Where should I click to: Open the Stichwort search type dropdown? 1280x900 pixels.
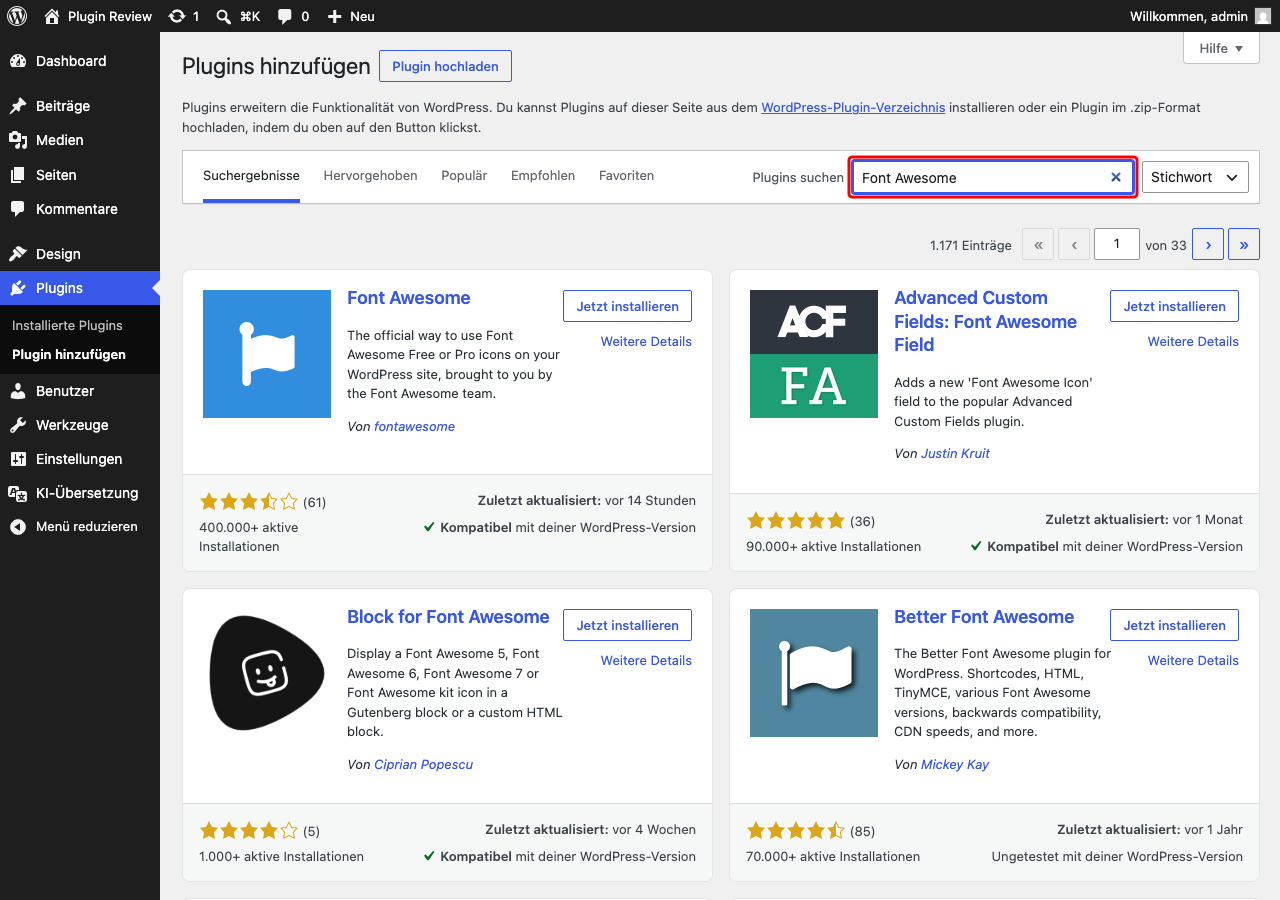point(1195,177)
